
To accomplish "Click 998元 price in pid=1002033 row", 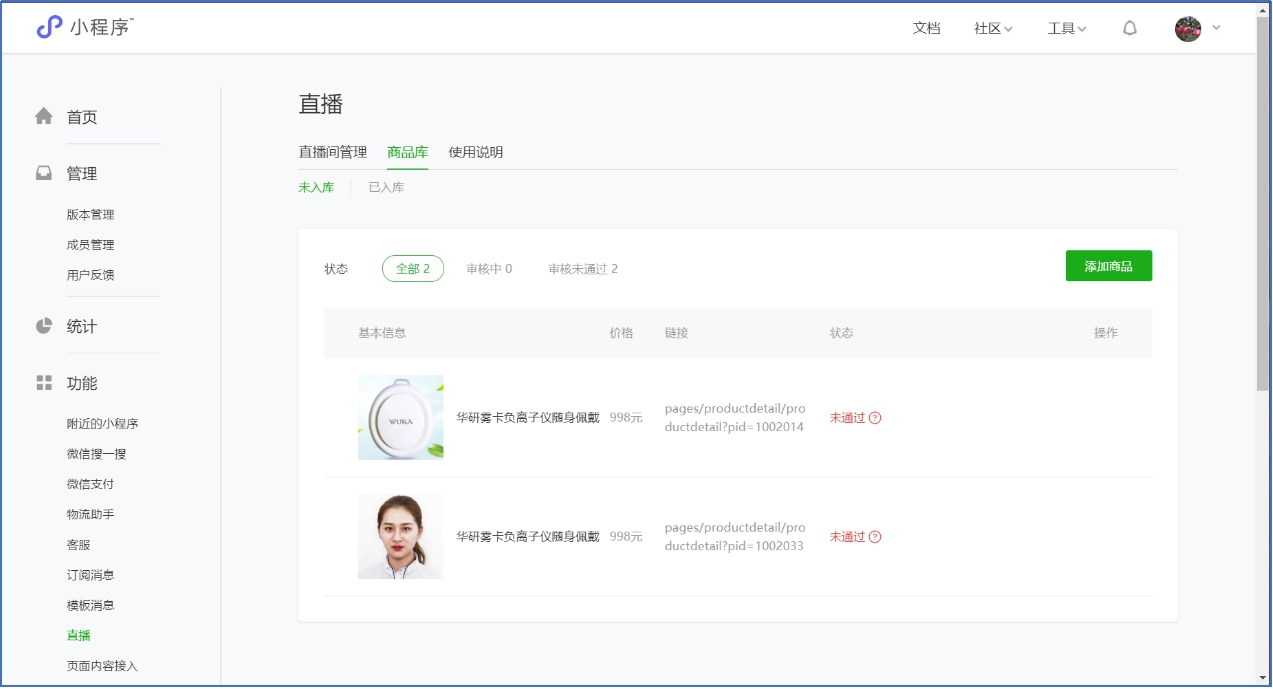I will click(x=626, y=537).
